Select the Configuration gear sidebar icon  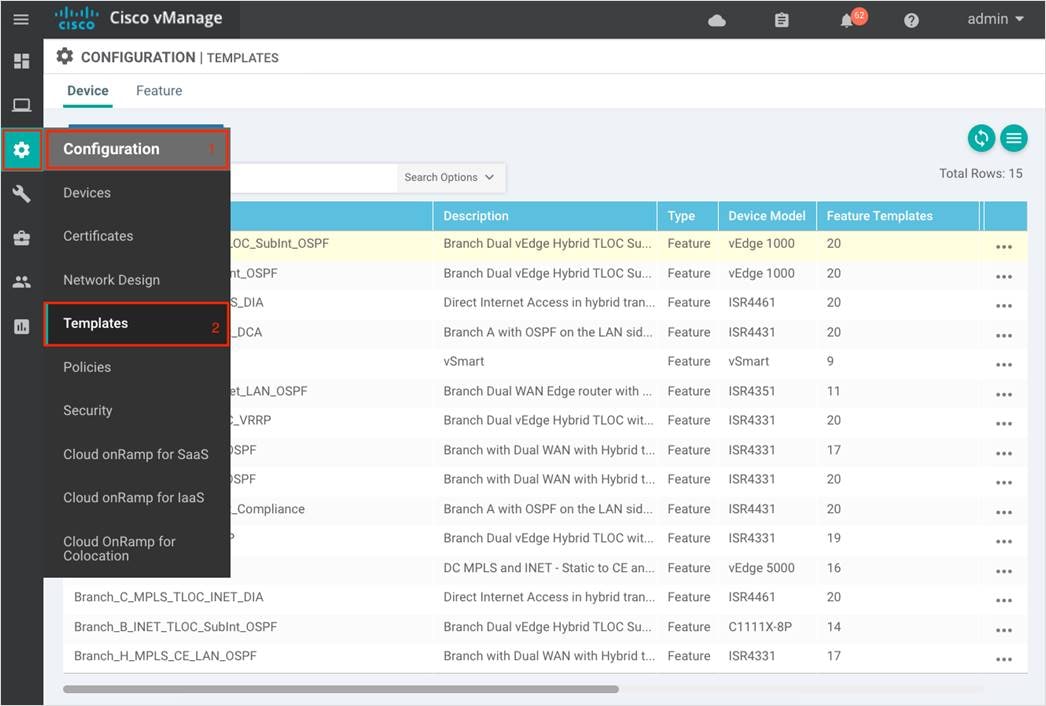coord(21,149)
